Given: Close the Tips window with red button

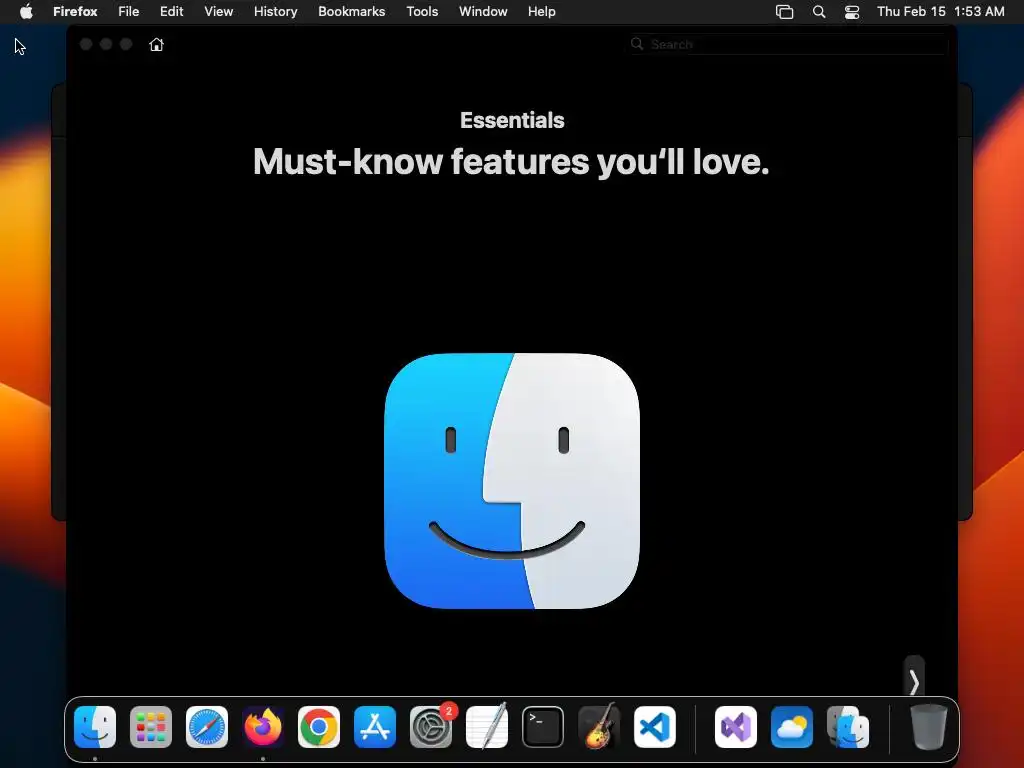Looking at the screenshot, I should [x=86, y=44].
